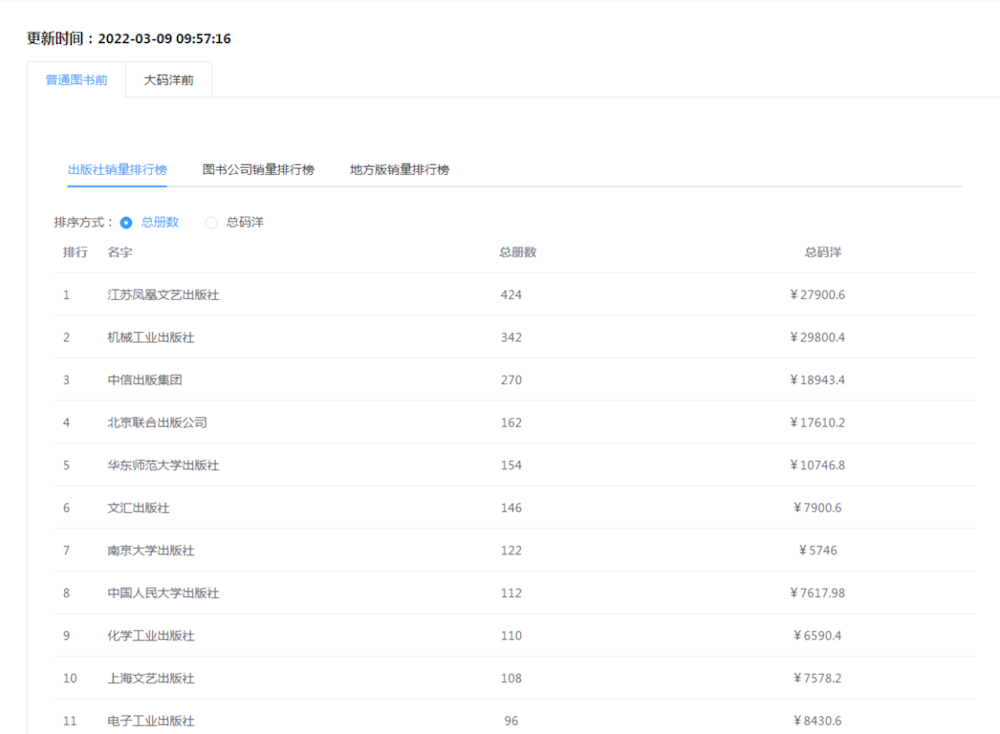The image size is (1000, 734).
Task: Click the 总册数 table column header
Action: click(518, 252)
